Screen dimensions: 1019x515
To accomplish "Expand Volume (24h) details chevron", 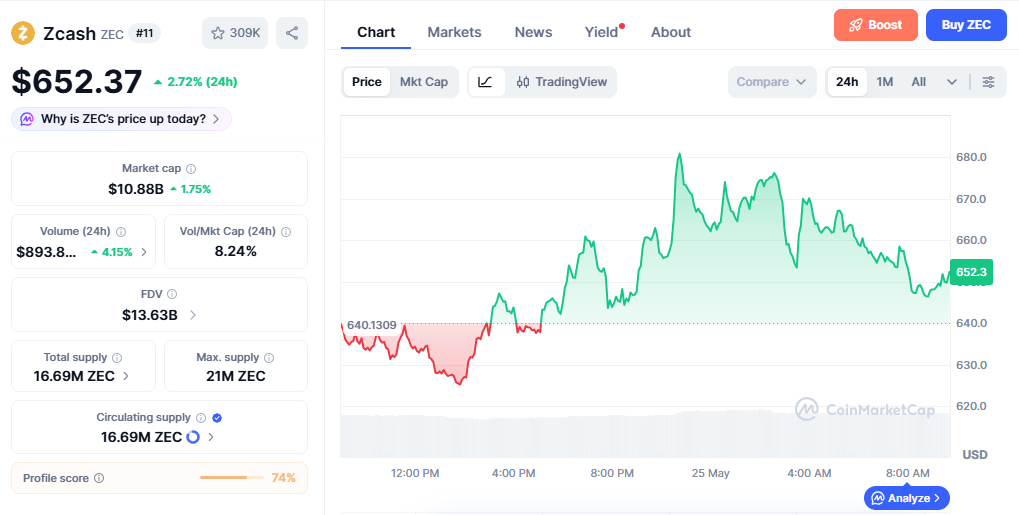I will coord(144,252).
